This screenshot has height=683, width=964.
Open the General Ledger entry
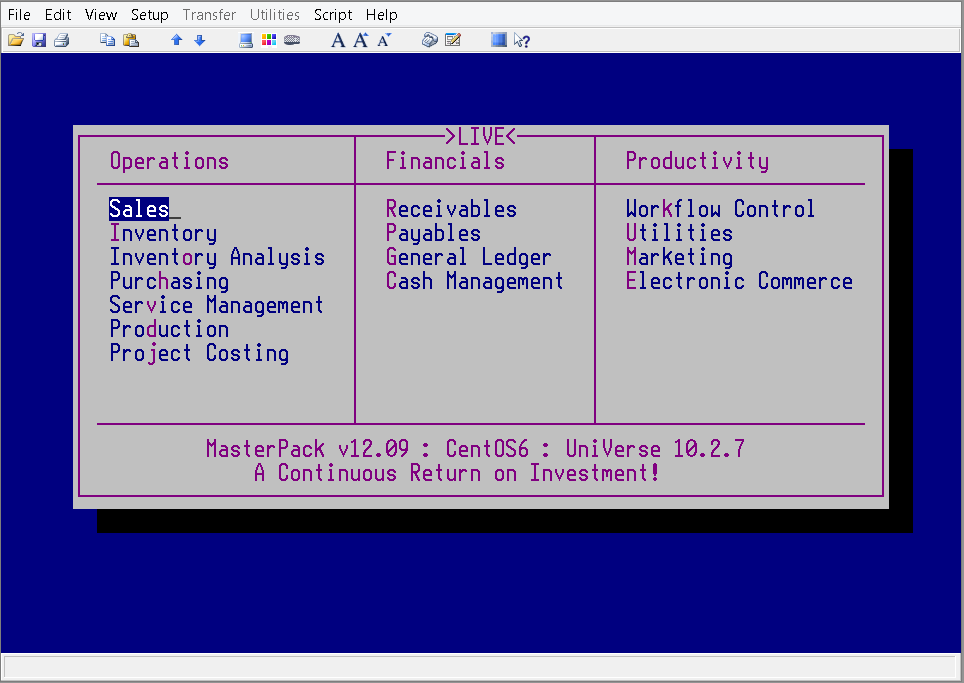[468, 257]
